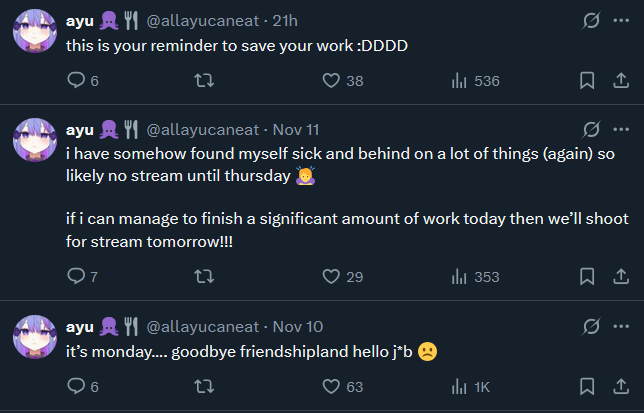Screen dimensions: 644x413
Task: Like the it's monday tweet
Action: pos(332,386)
